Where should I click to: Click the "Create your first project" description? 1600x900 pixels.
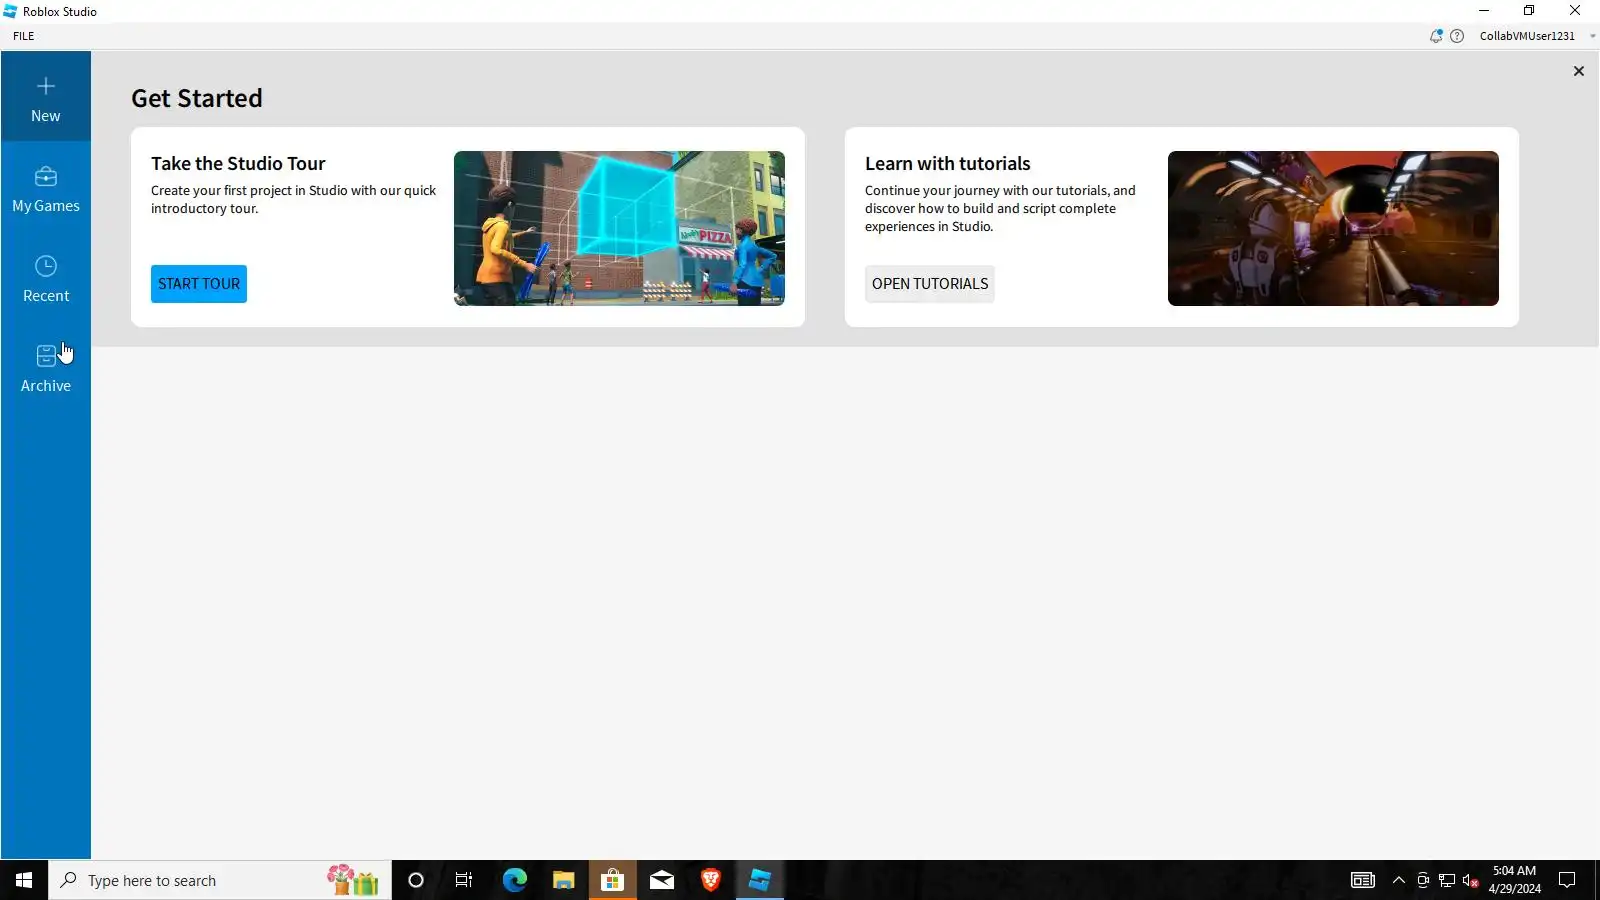click(294, 200)
